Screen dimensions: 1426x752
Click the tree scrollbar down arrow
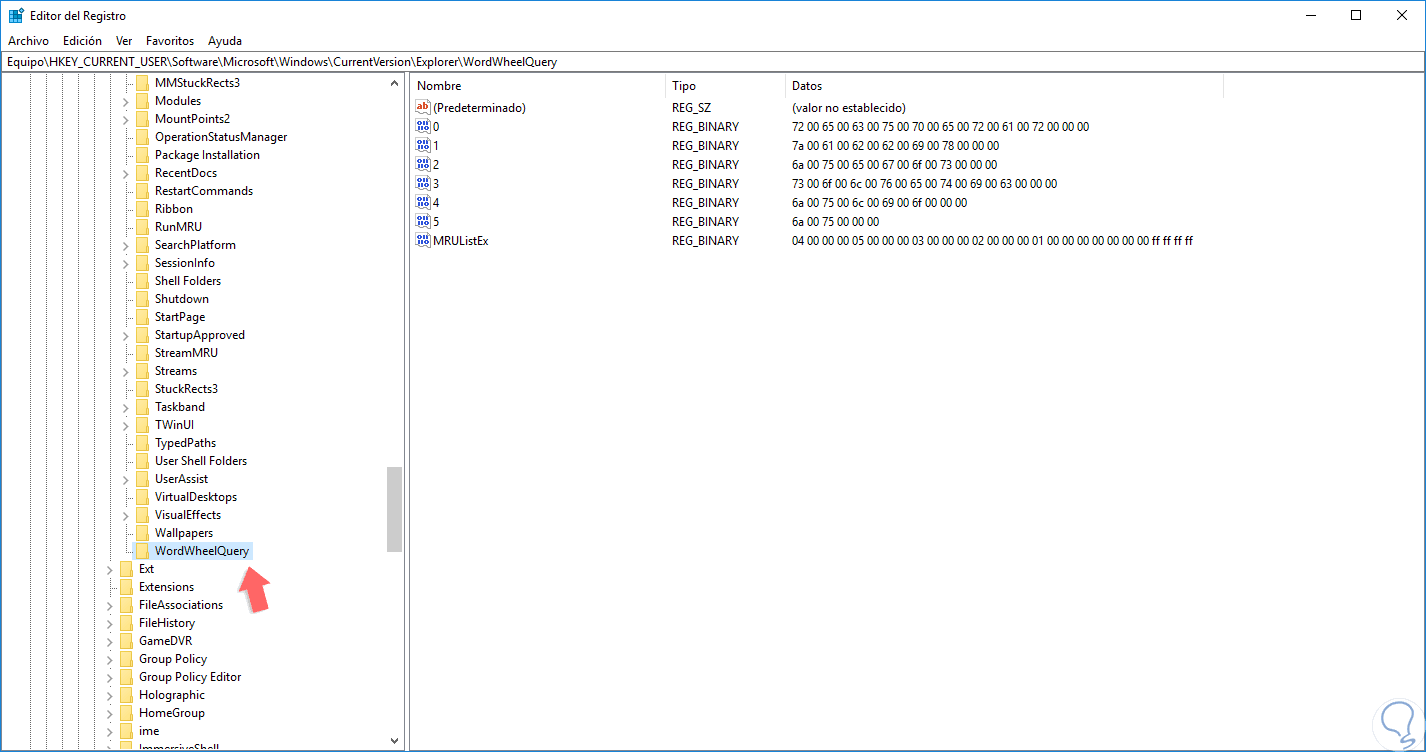[x=394, y=740]
